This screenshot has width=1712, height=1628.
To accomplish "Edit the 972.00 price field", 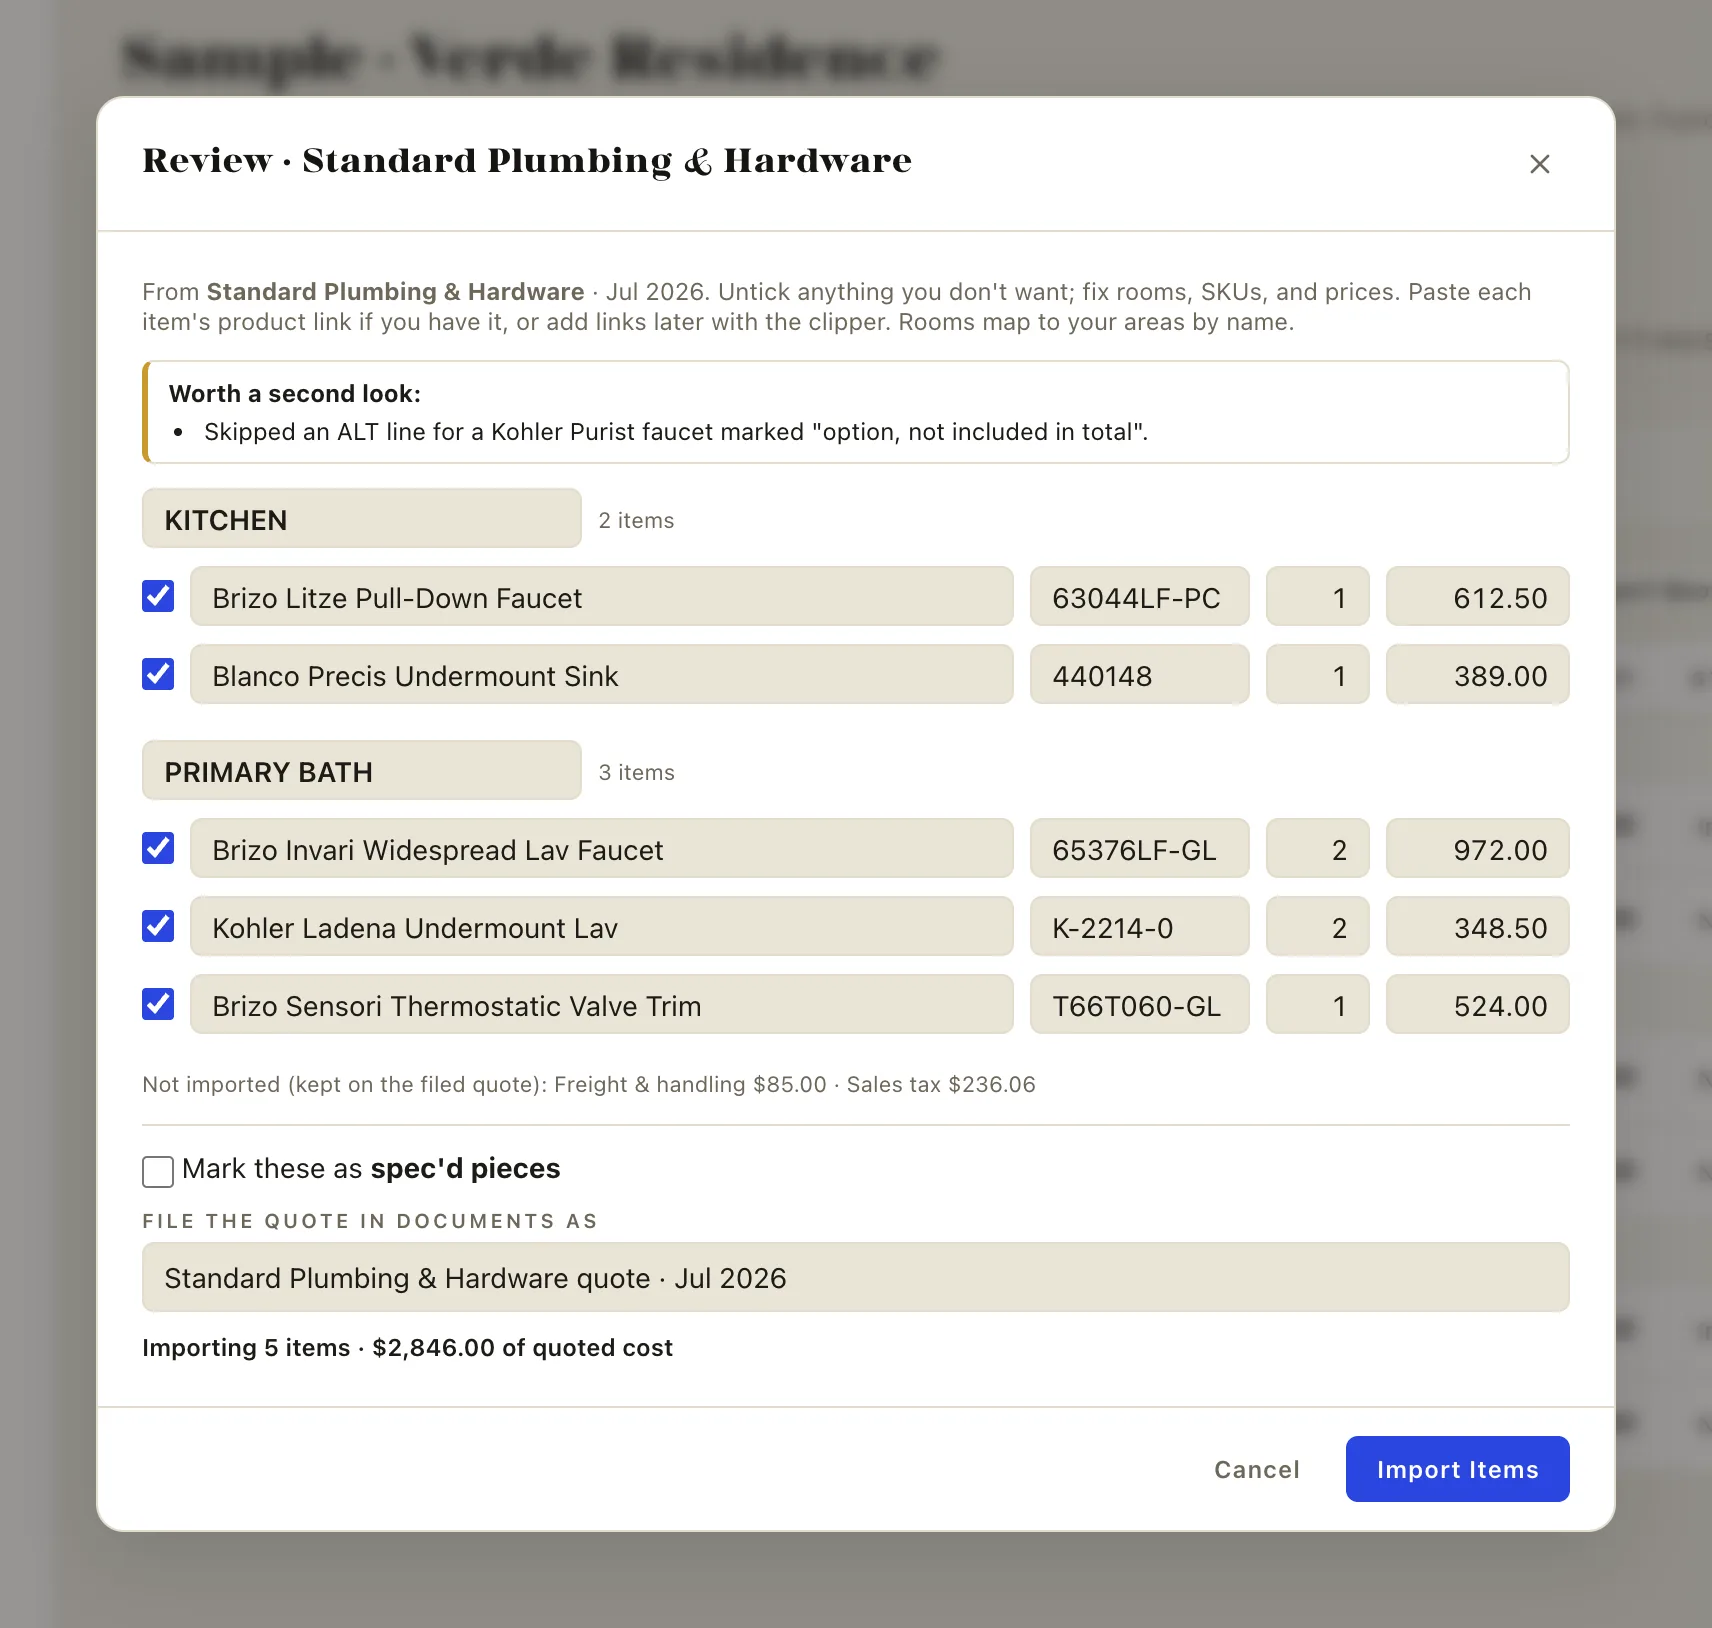I will click(x=1478, y=849).
